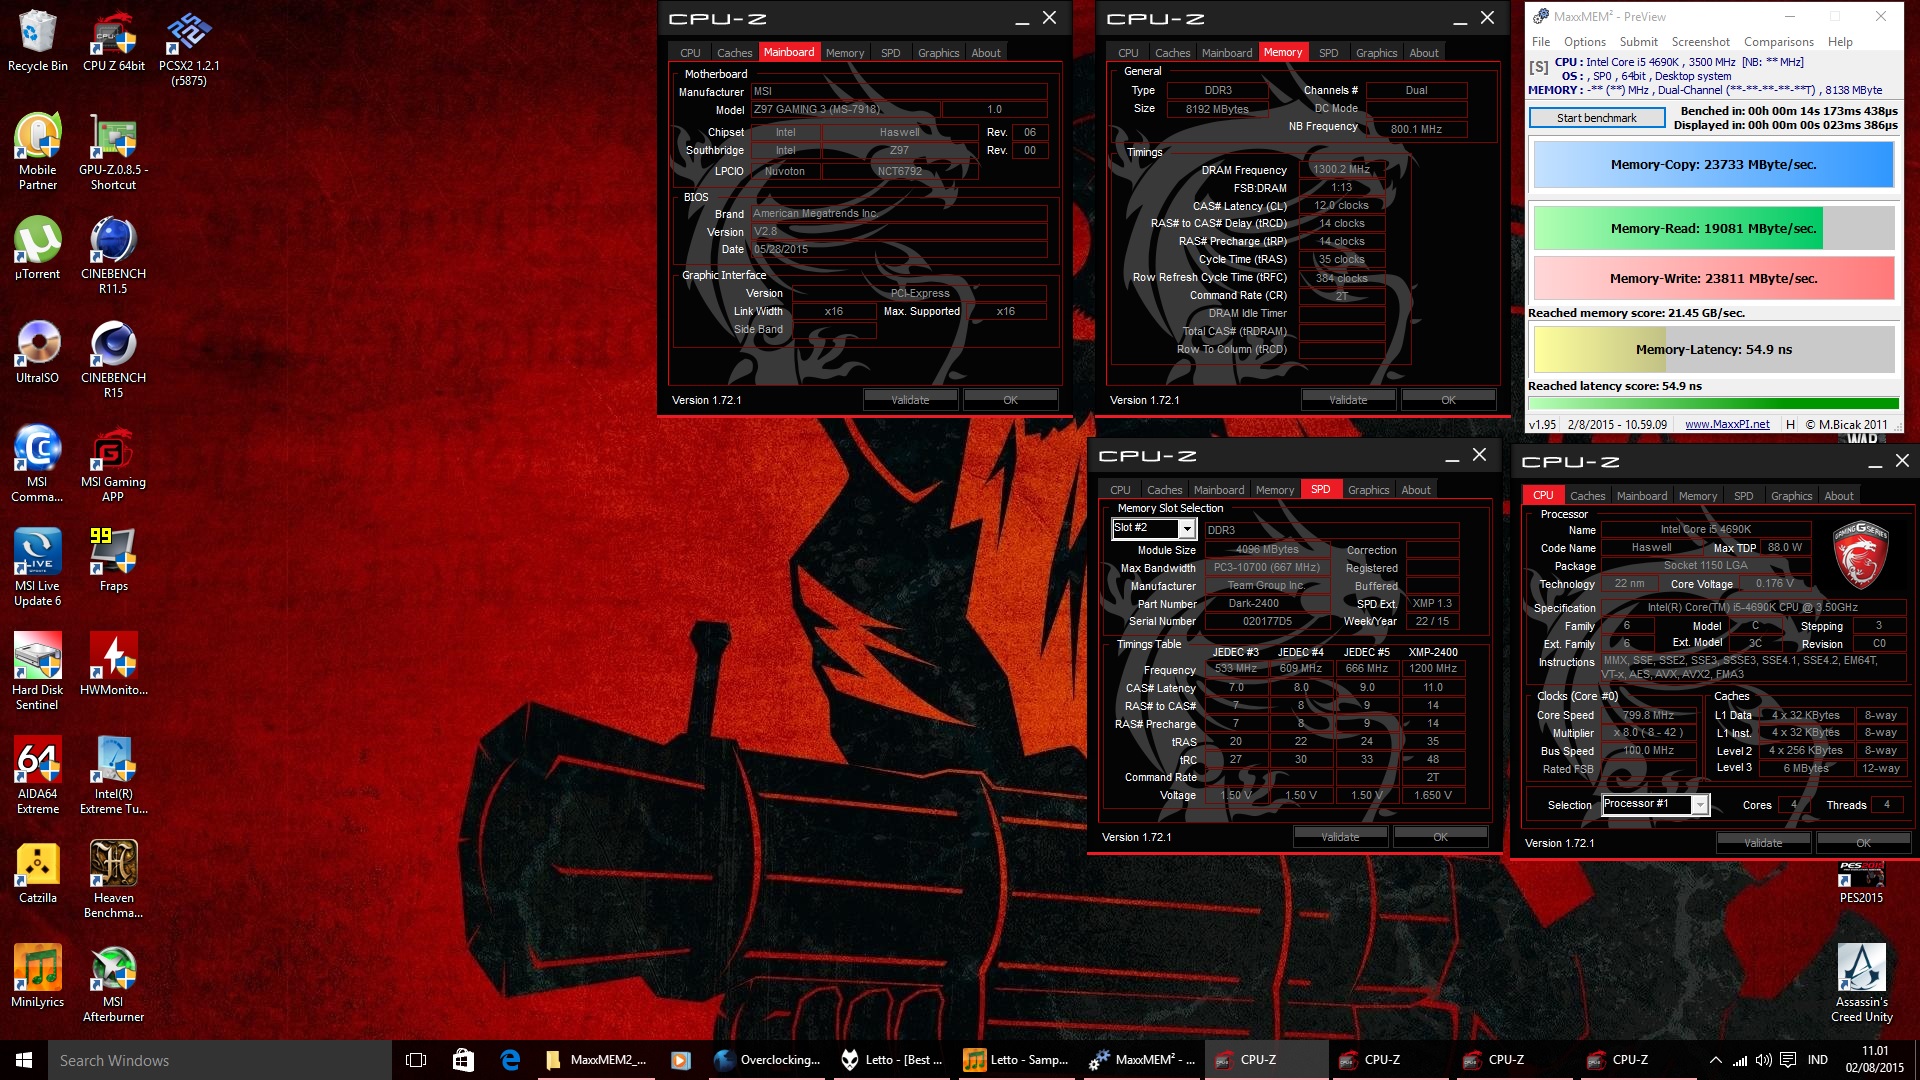Viewport: 1920px width, 1080px height.
Task: Launch Heaven Benchmark icon
Action: (x=114, y=879)
